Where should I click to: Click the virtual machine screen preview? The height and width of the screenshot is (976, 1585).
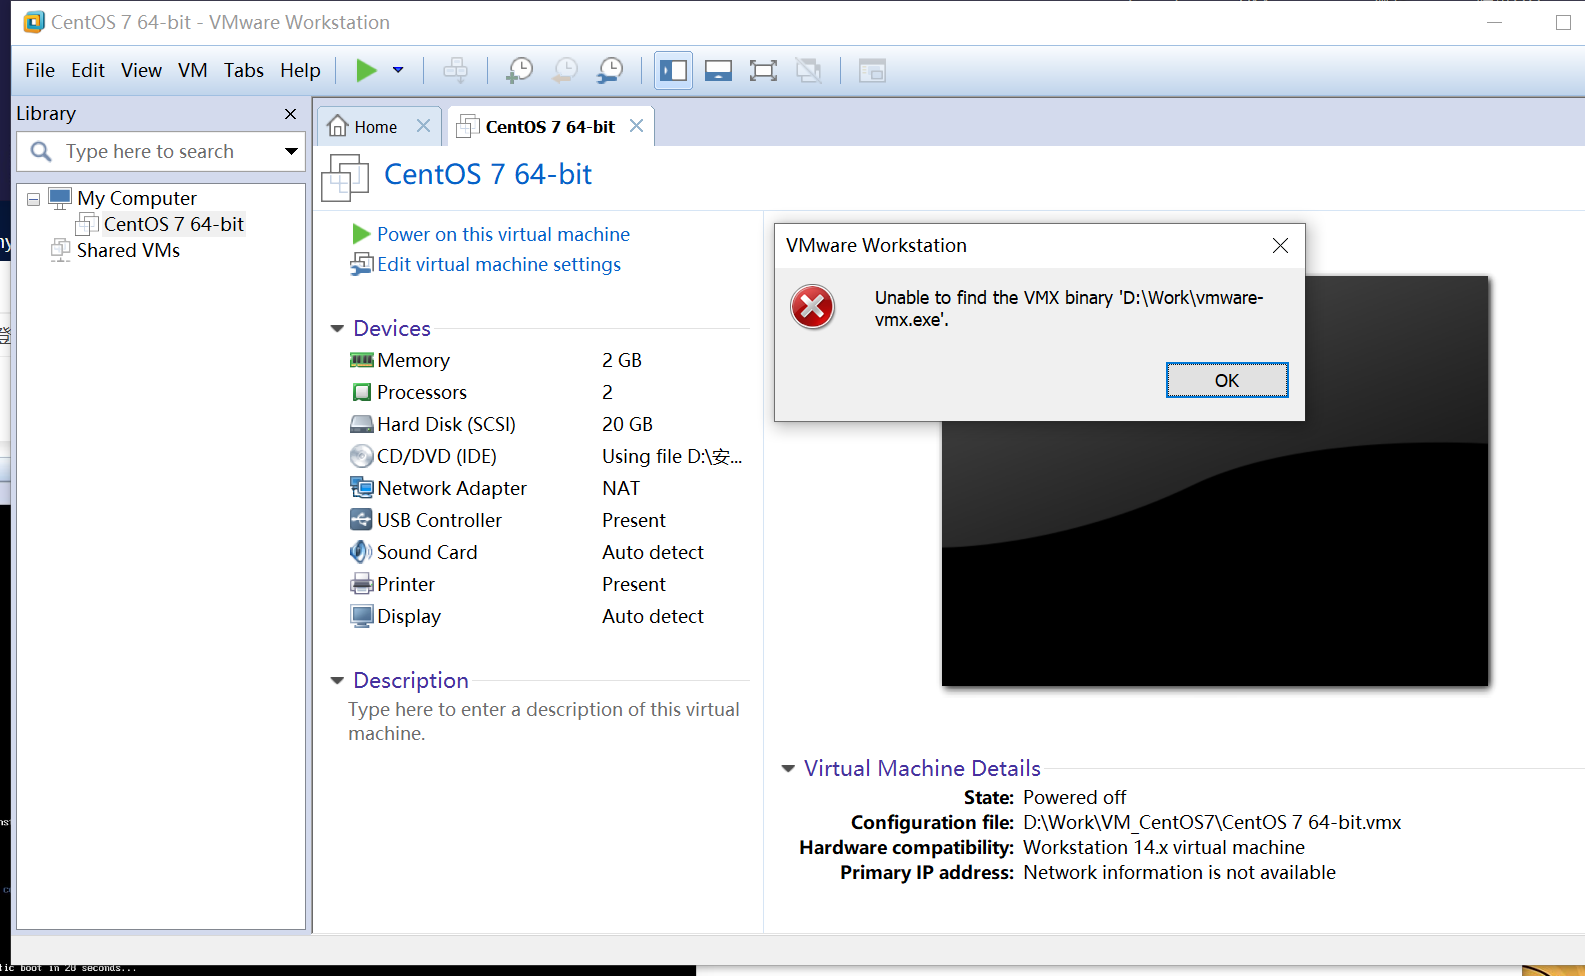click(1215, 482)
